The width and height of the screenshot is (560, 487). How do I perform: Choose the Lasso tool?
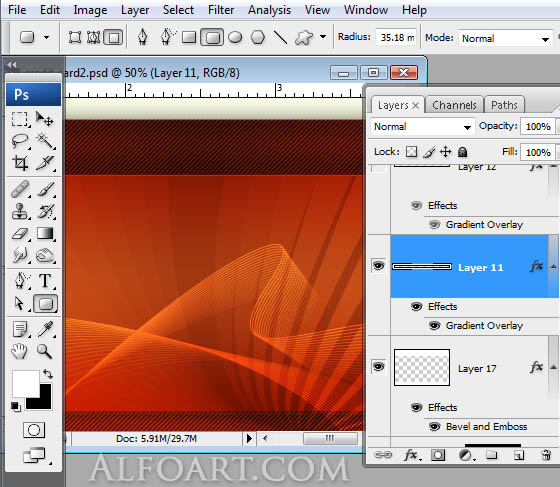click(x=20, y=141)
